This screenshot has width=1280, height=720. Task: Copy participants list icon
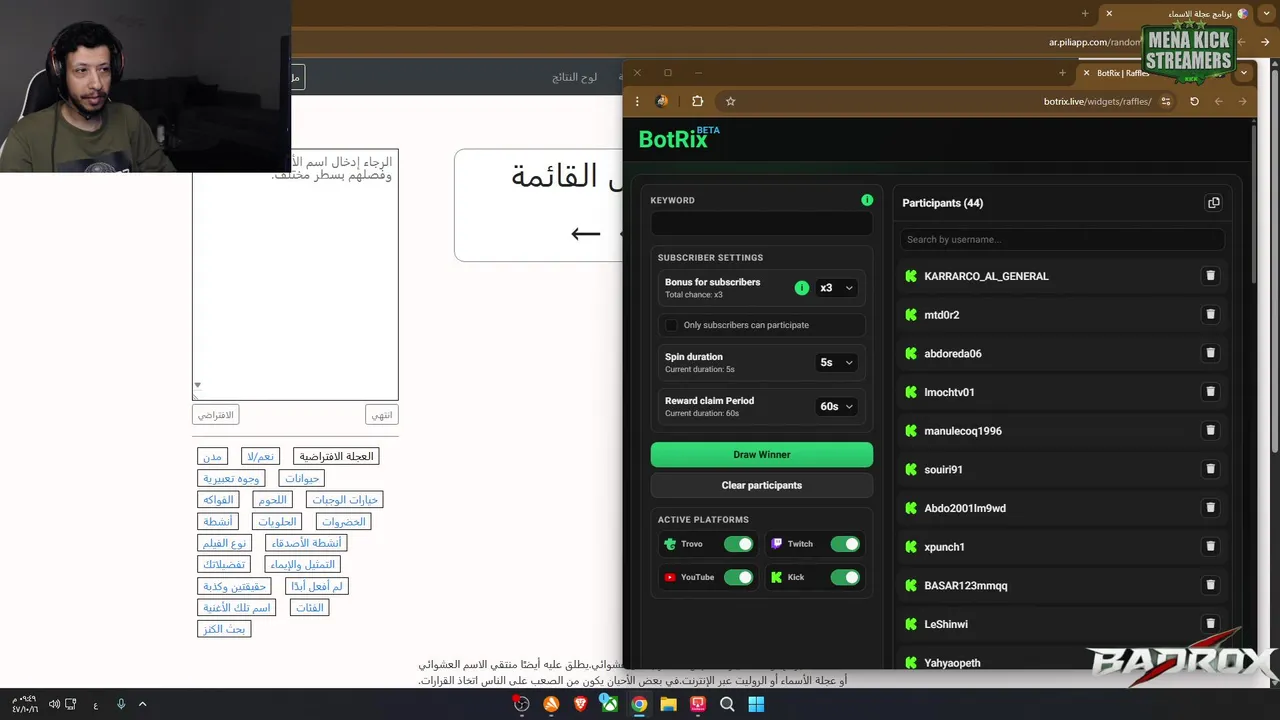coord(1213,203)
